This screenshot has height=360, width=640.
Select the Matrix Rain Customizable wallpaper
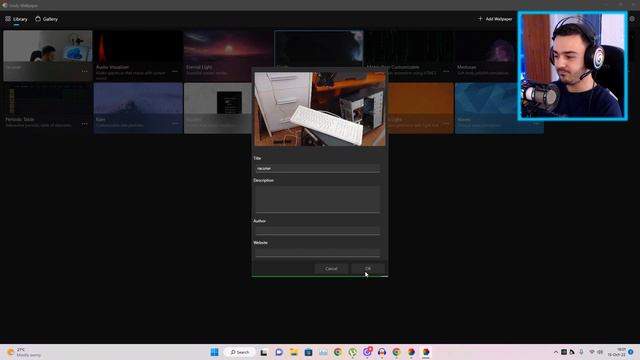click(409, 56)
